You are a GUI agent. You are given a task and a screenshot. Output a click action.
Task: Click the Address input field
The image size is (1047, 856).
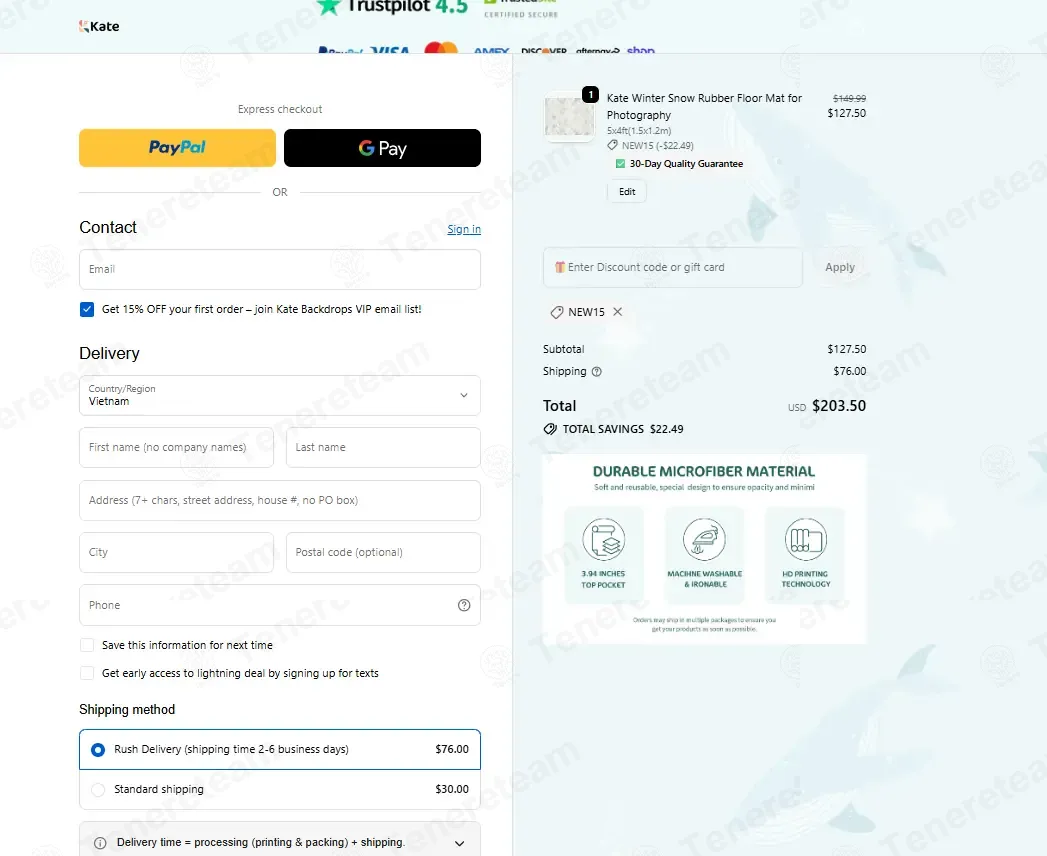(x=280, y=500)
